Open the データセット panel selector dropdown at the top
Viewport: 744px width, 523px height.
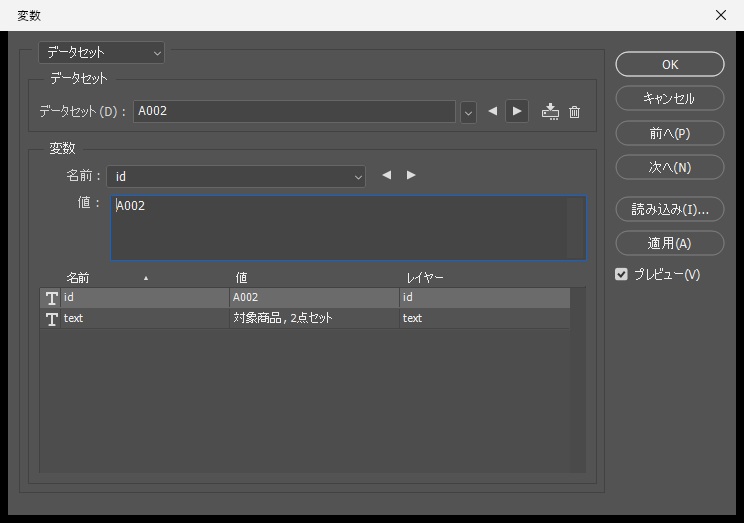(x=101, y=53)
